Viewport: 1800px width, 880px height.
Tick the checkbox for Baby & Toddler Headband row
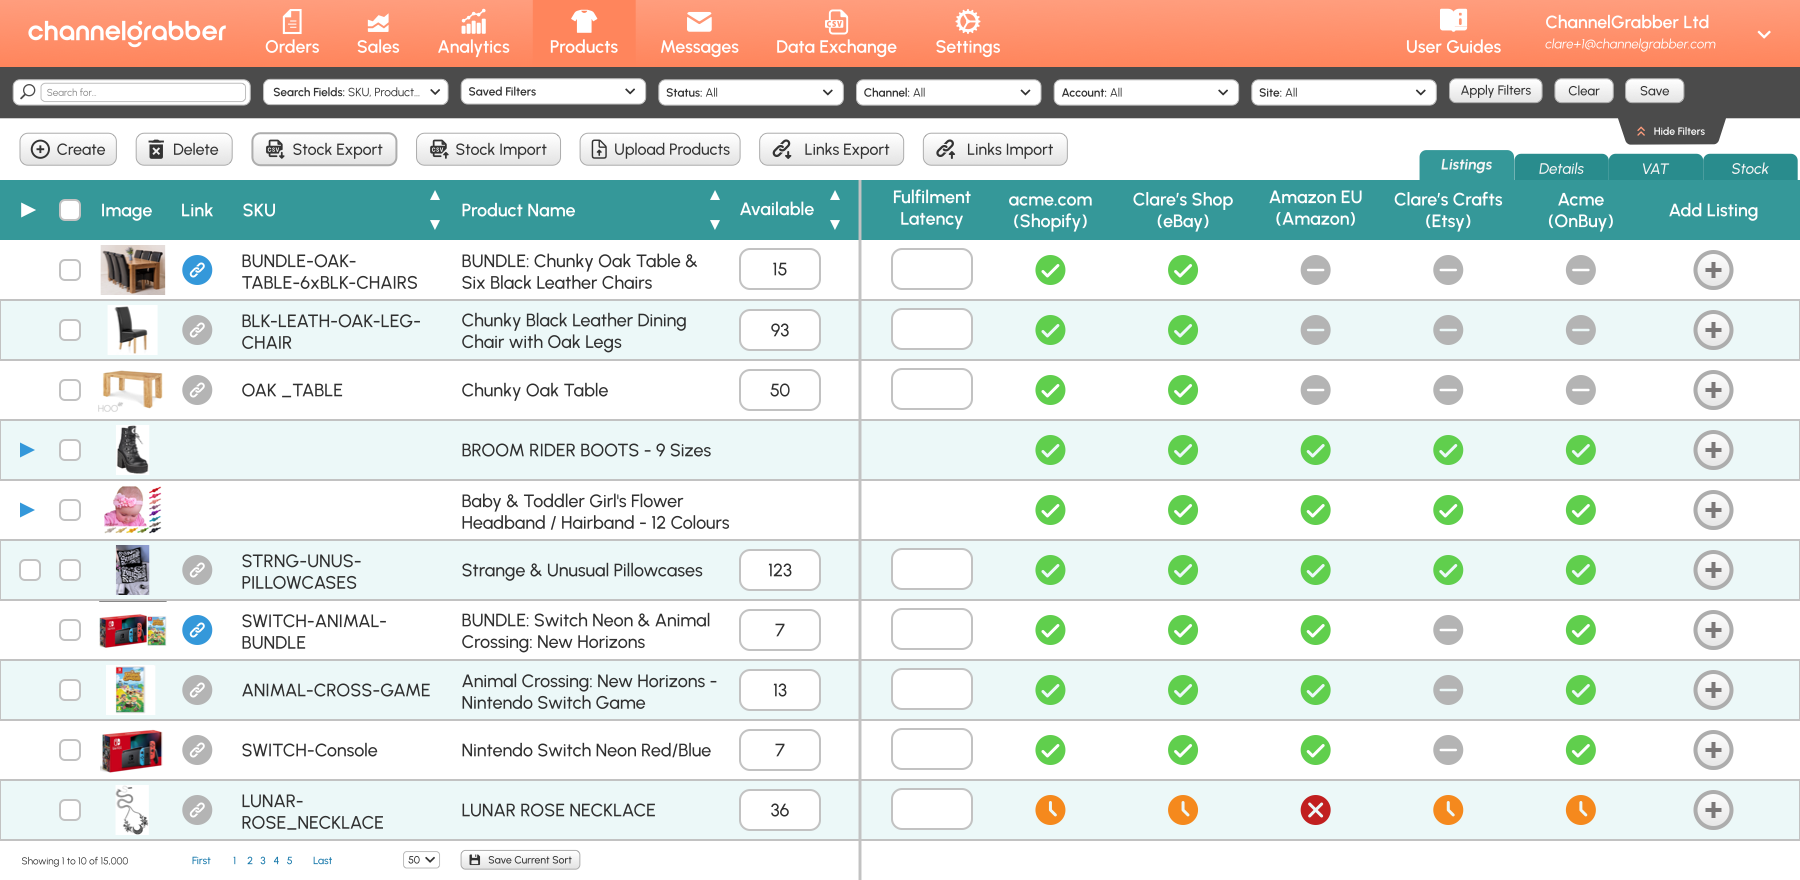click(70, 510)
